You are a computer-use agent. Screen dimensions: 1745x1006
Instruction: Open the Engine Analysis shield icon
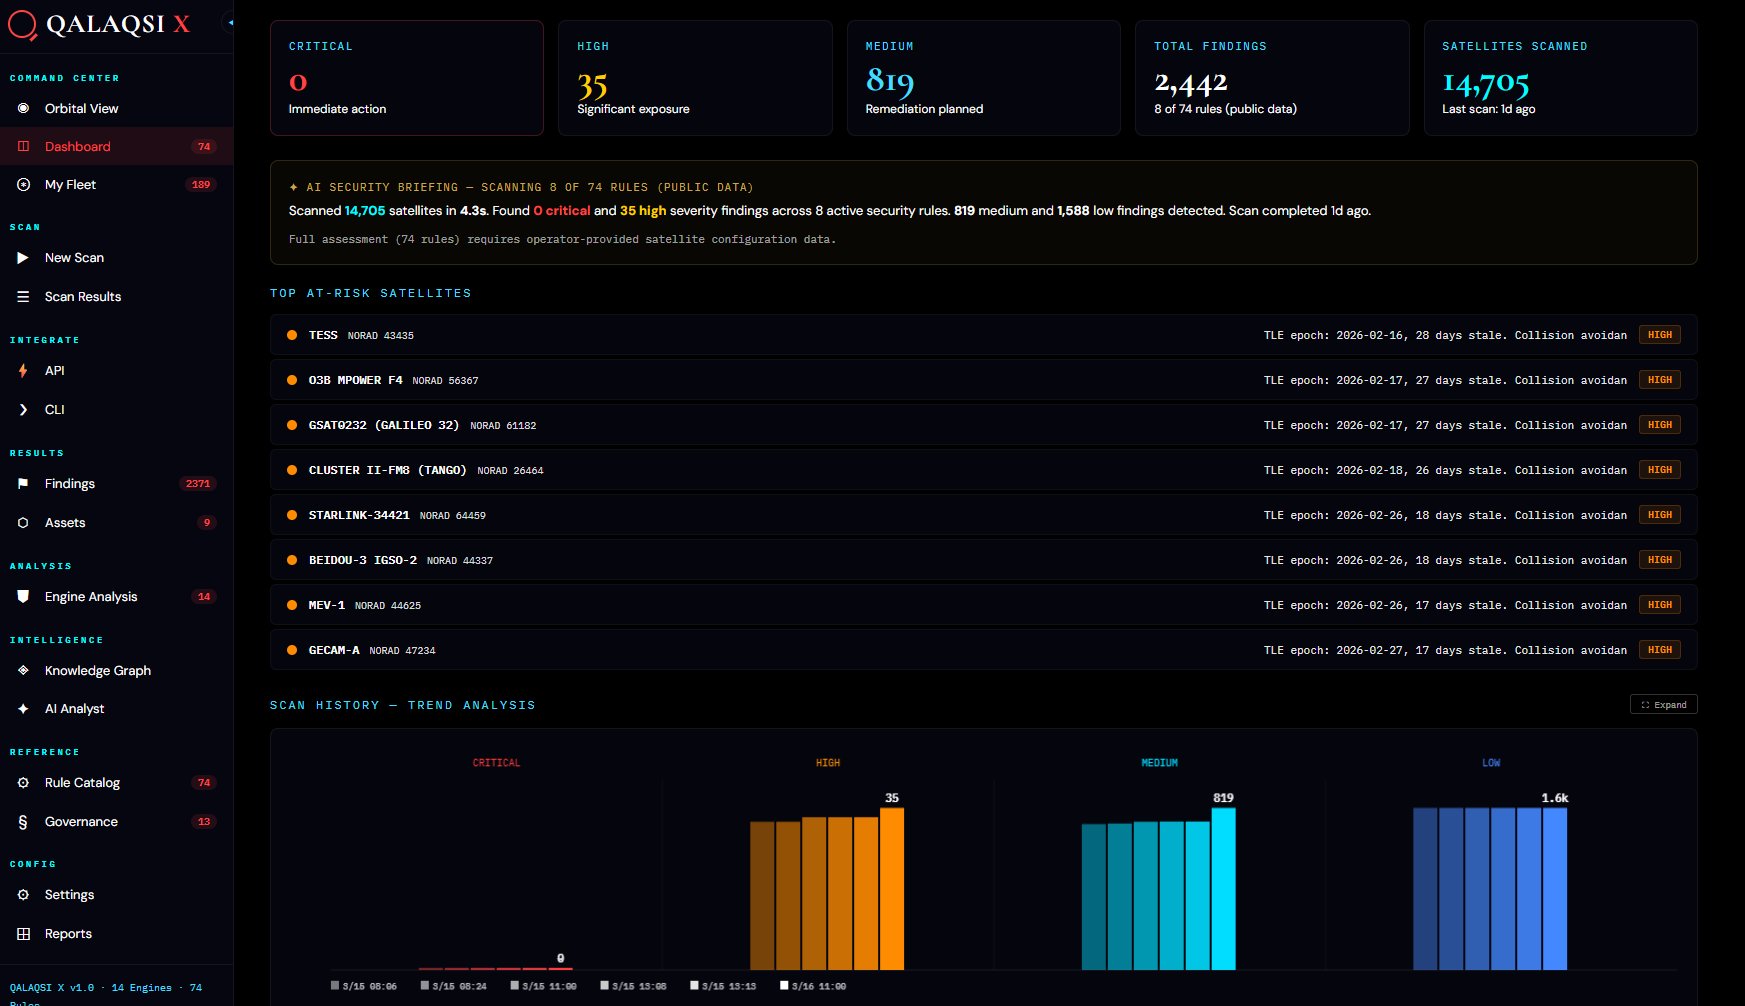coord(21,596)
